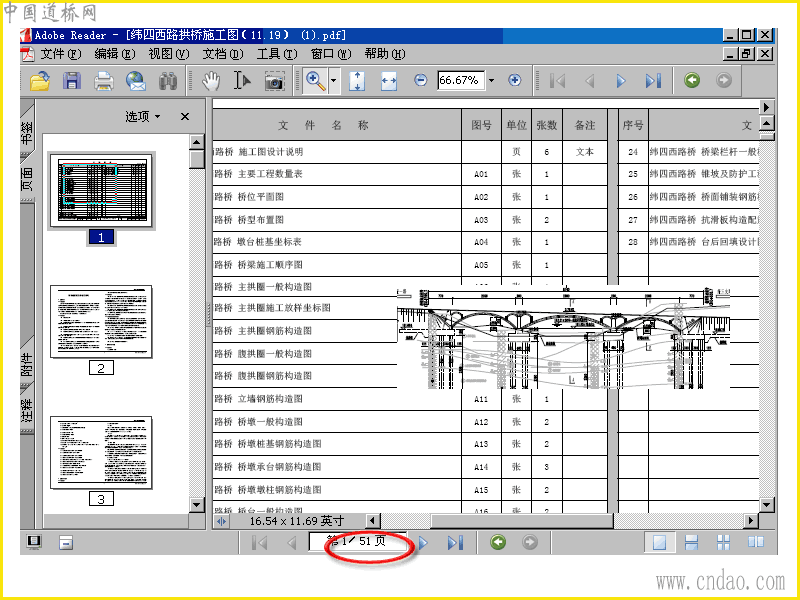Screen dimensions: 800x600
Task: Open the 视图(V) menu
Action: [x=169, y=54]
